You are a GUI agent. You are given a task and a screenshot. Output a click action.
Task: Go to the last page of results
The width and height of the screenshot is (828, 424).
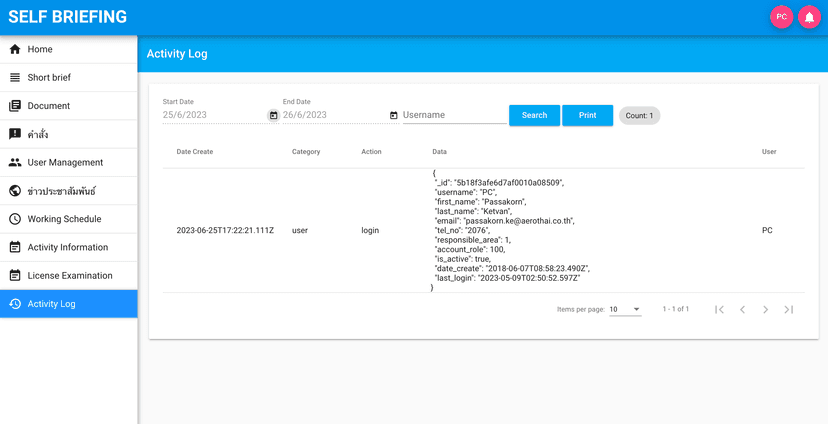(x=788, y=310)
